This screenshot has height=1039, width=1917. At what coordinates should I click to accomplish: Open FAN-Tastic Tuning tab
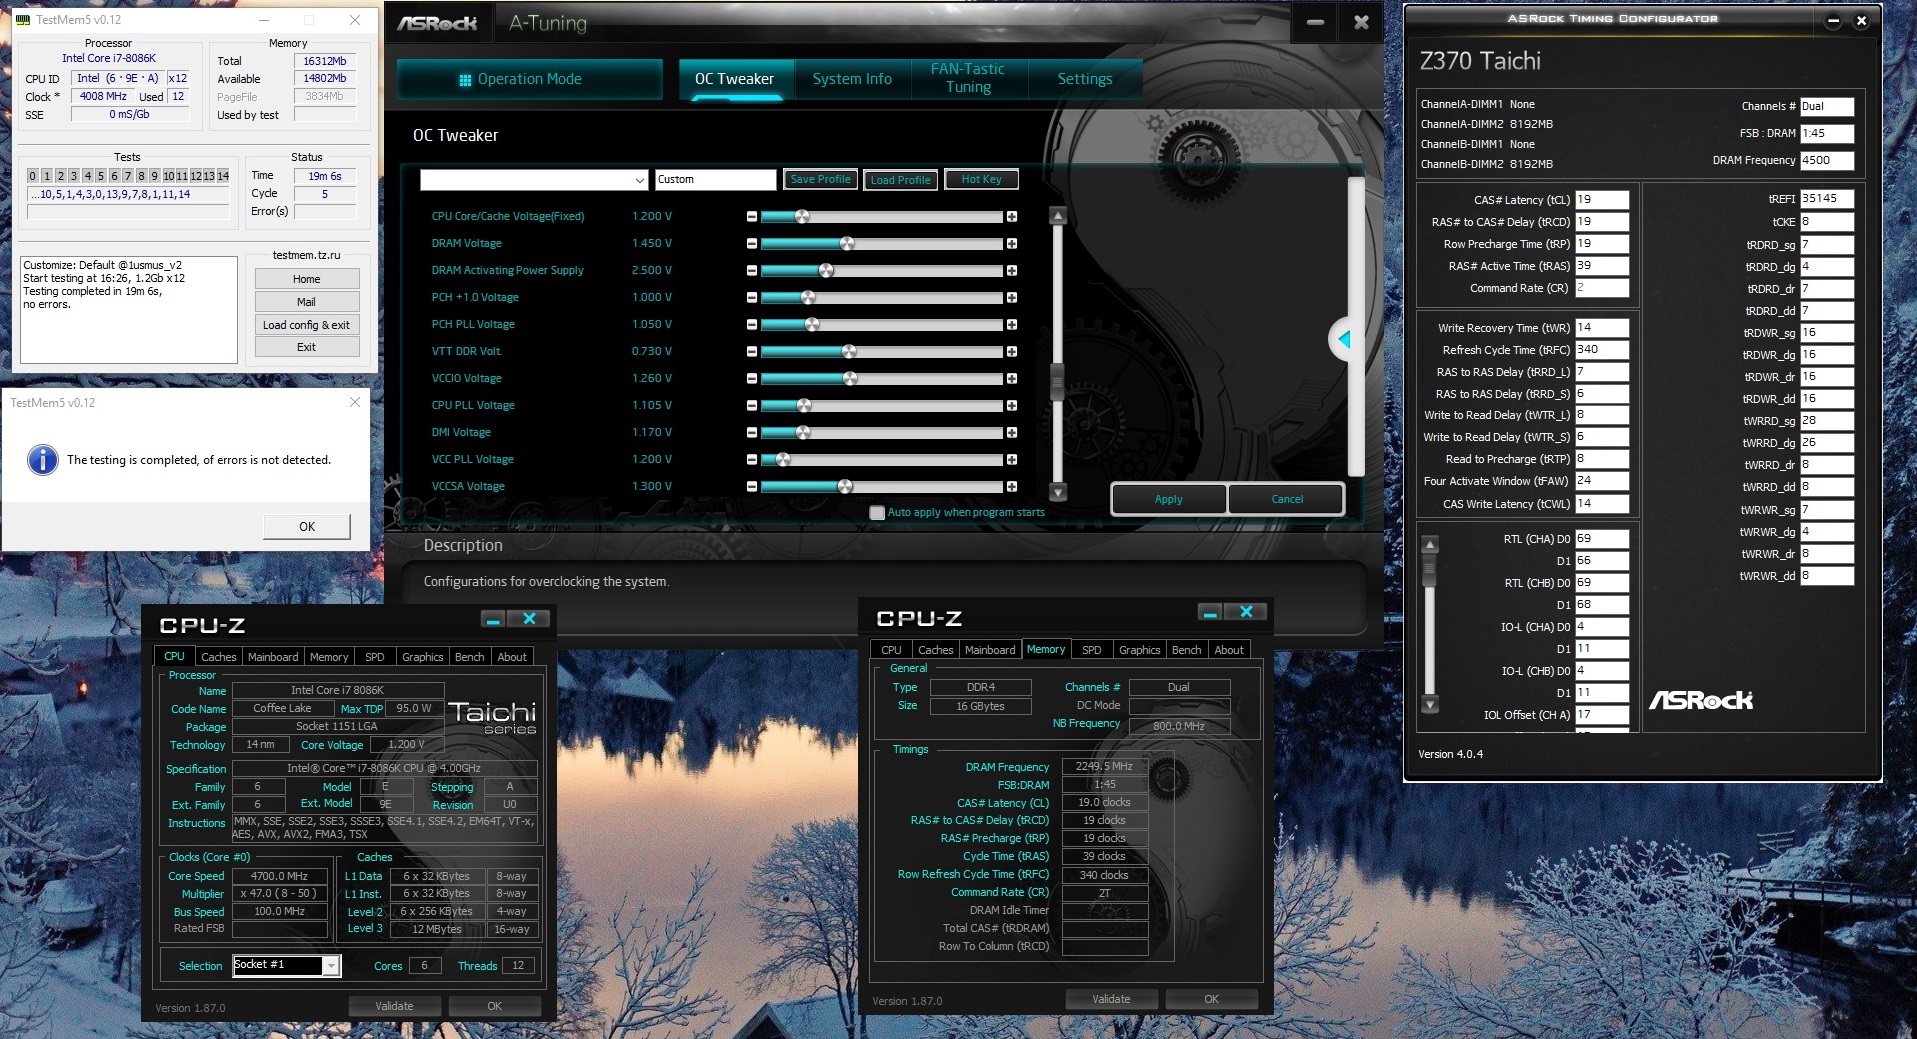[968, 78]
